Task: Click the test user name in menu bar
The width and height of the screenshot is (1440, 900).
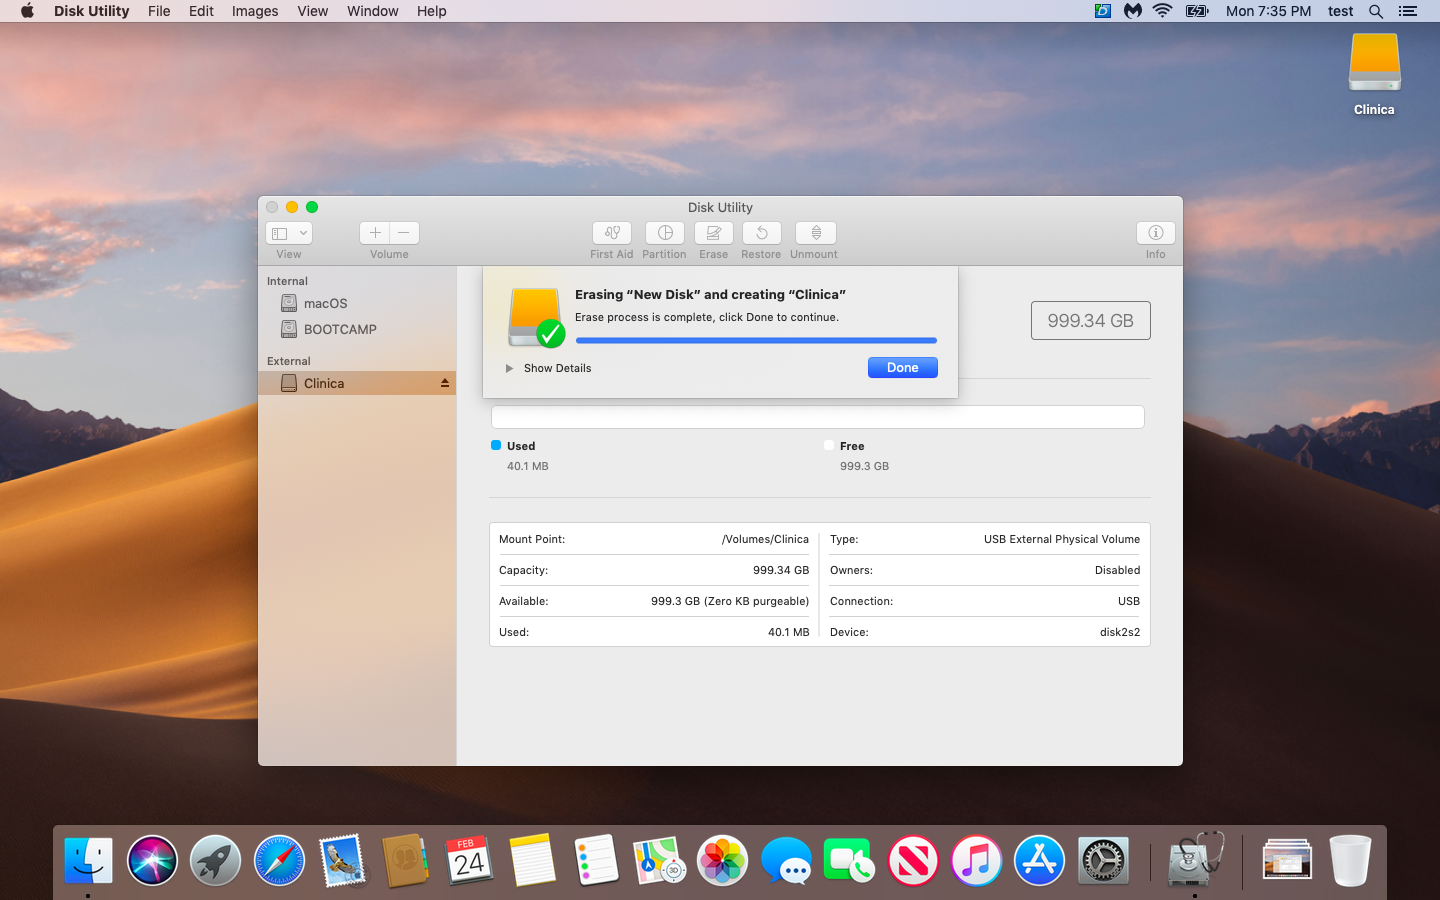Action: (x=1341, y=11)
